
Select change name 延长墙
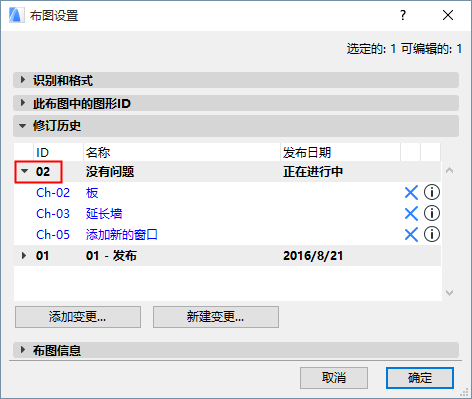click(x=104, y=214)
